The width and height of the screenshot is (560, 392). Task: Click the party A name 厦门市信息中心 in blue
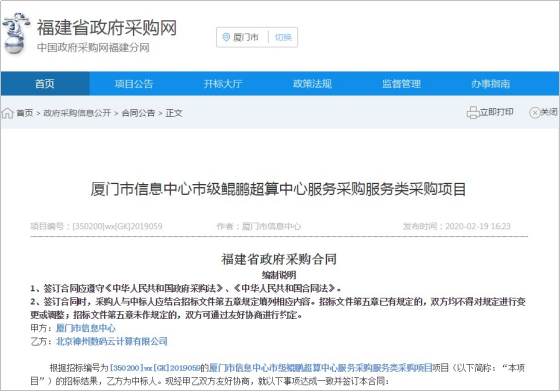click(x=86, y=328)
